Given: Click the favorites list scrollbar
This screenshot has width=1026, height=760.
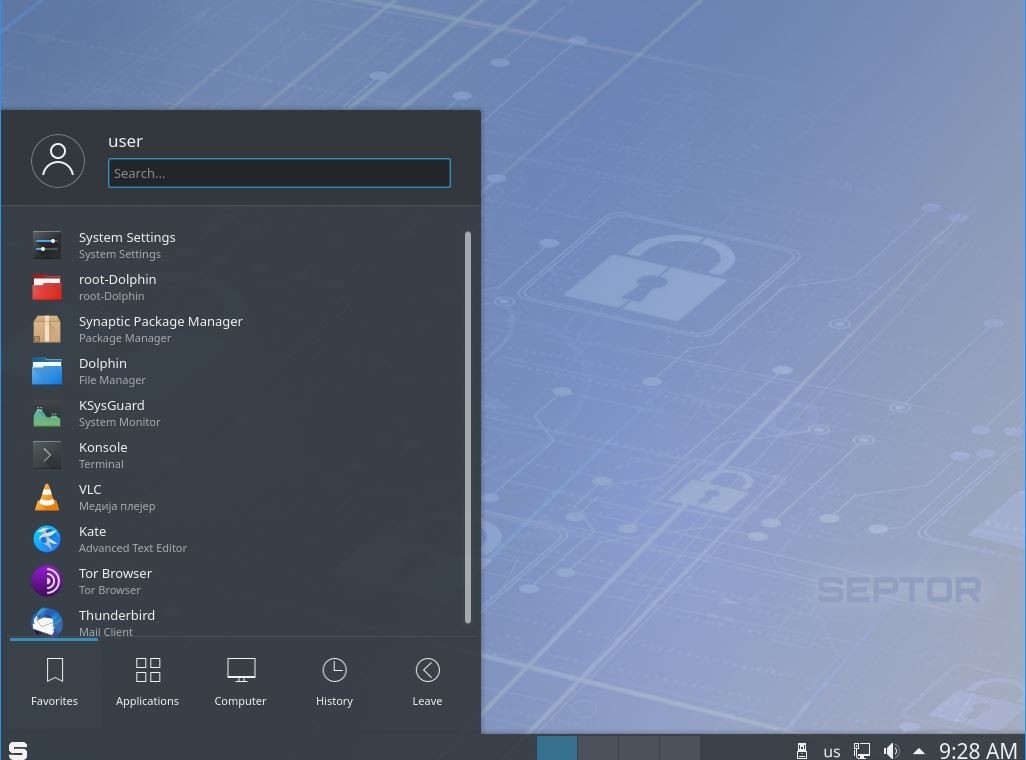Looking at the screenshot, I should (468, 427).
